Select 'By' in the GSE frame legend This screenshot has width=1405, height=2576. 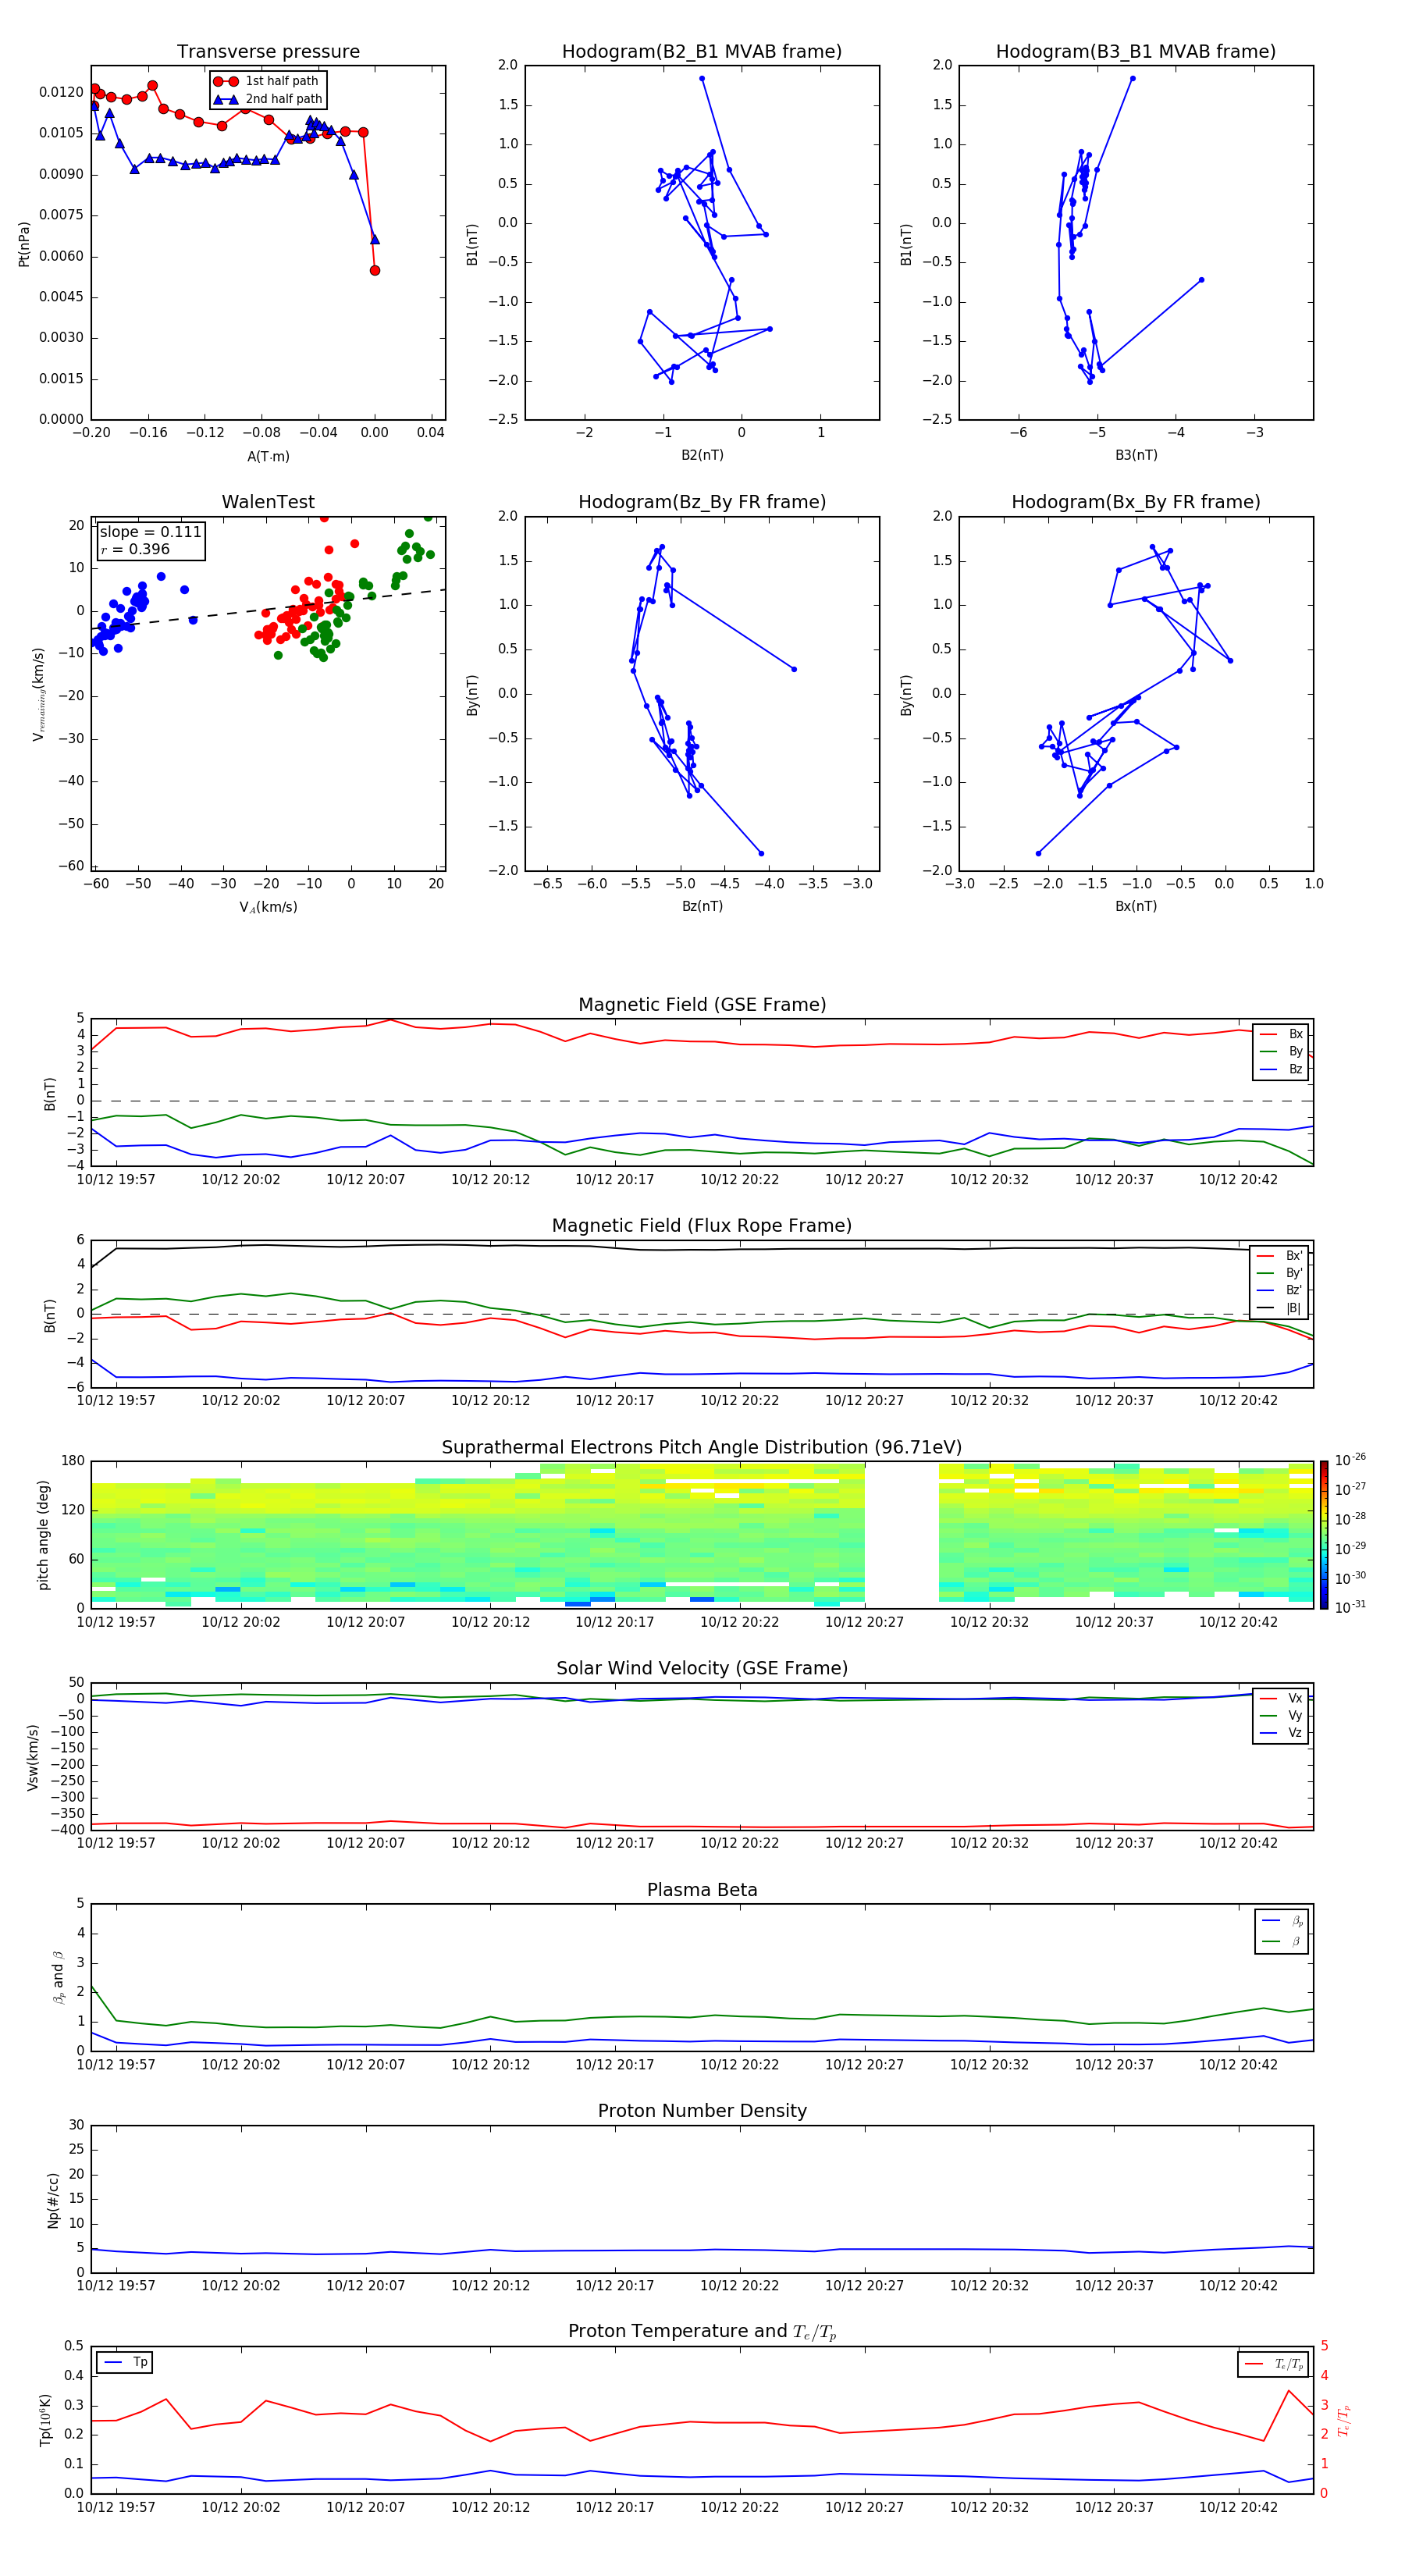[1282, 1051]
